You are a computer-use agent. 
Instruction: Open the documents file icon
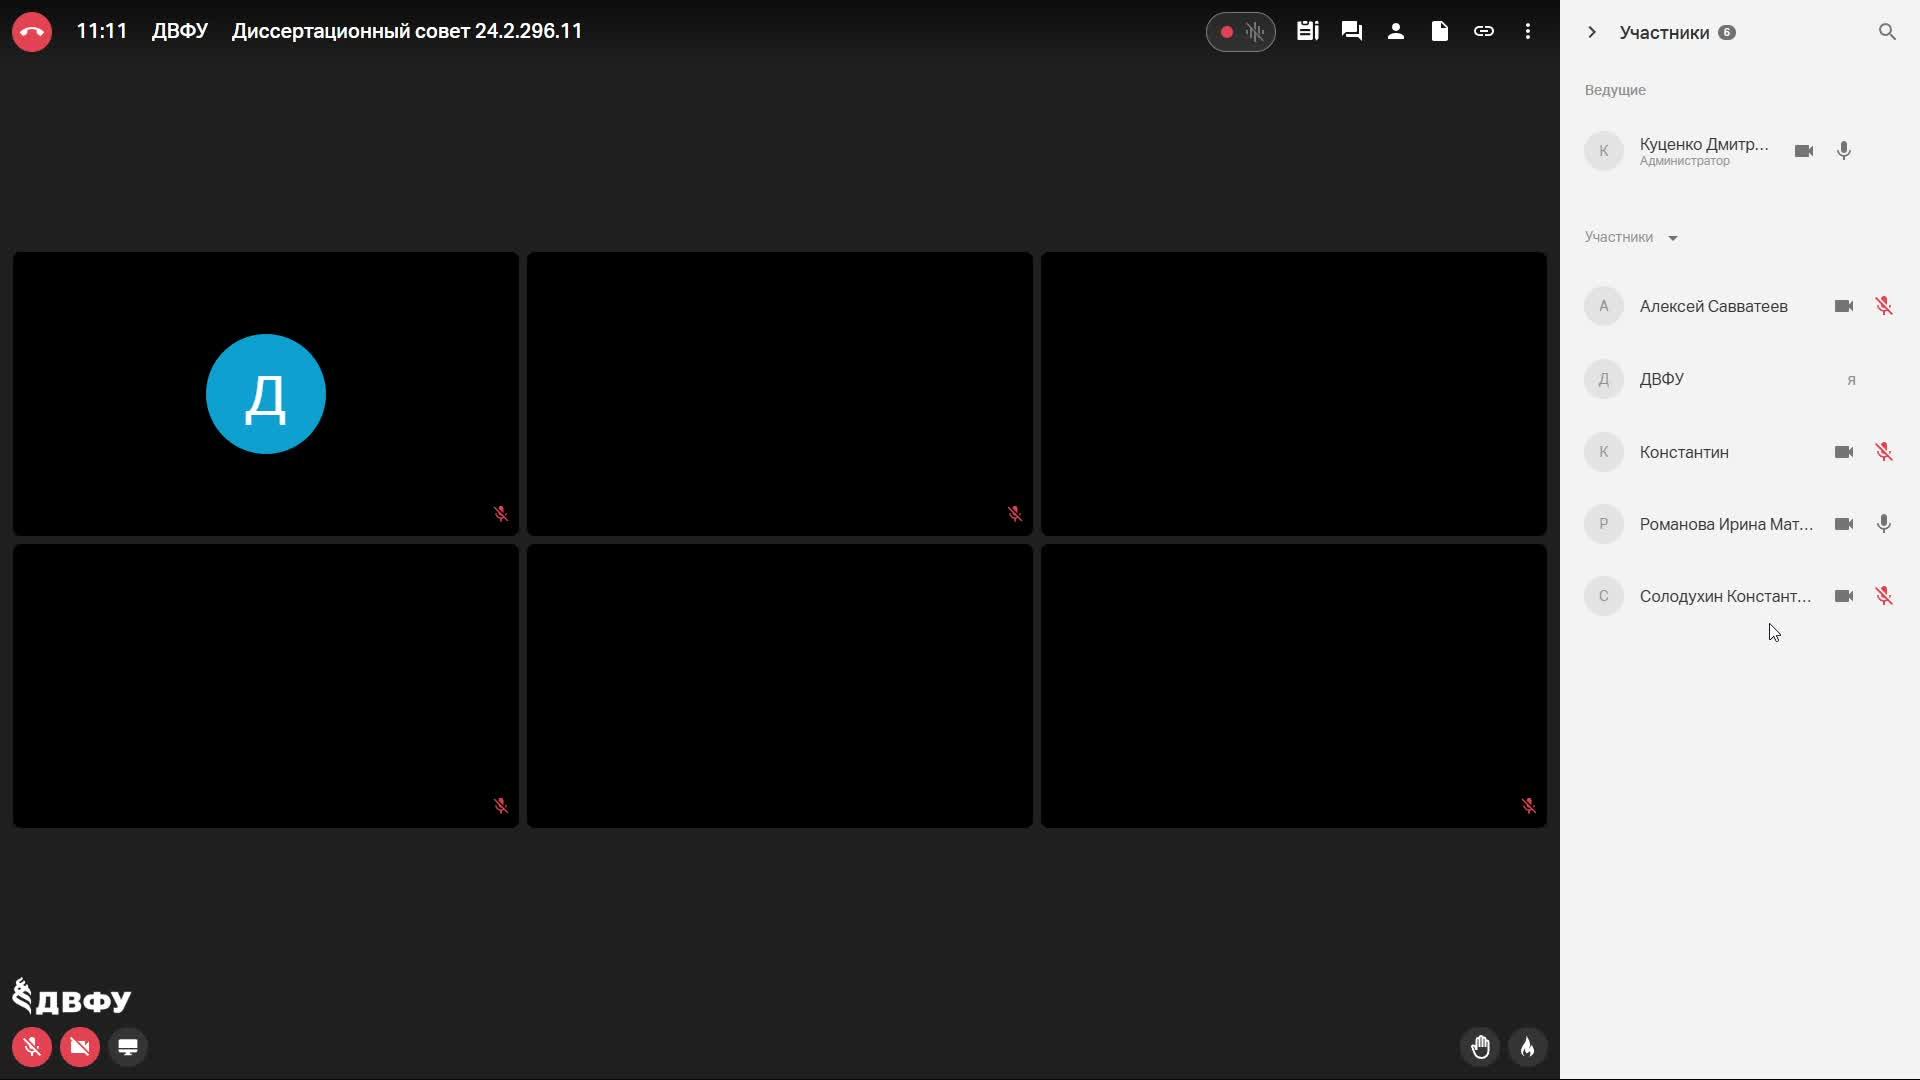click(1440, 31)
